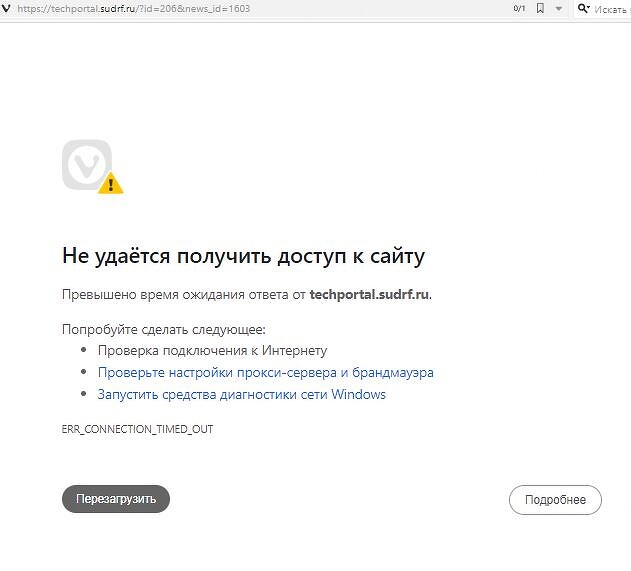This screenshot has width=631, height=571.
Task: Click the 0/1 counter in address bar
Action: point(519,8)
